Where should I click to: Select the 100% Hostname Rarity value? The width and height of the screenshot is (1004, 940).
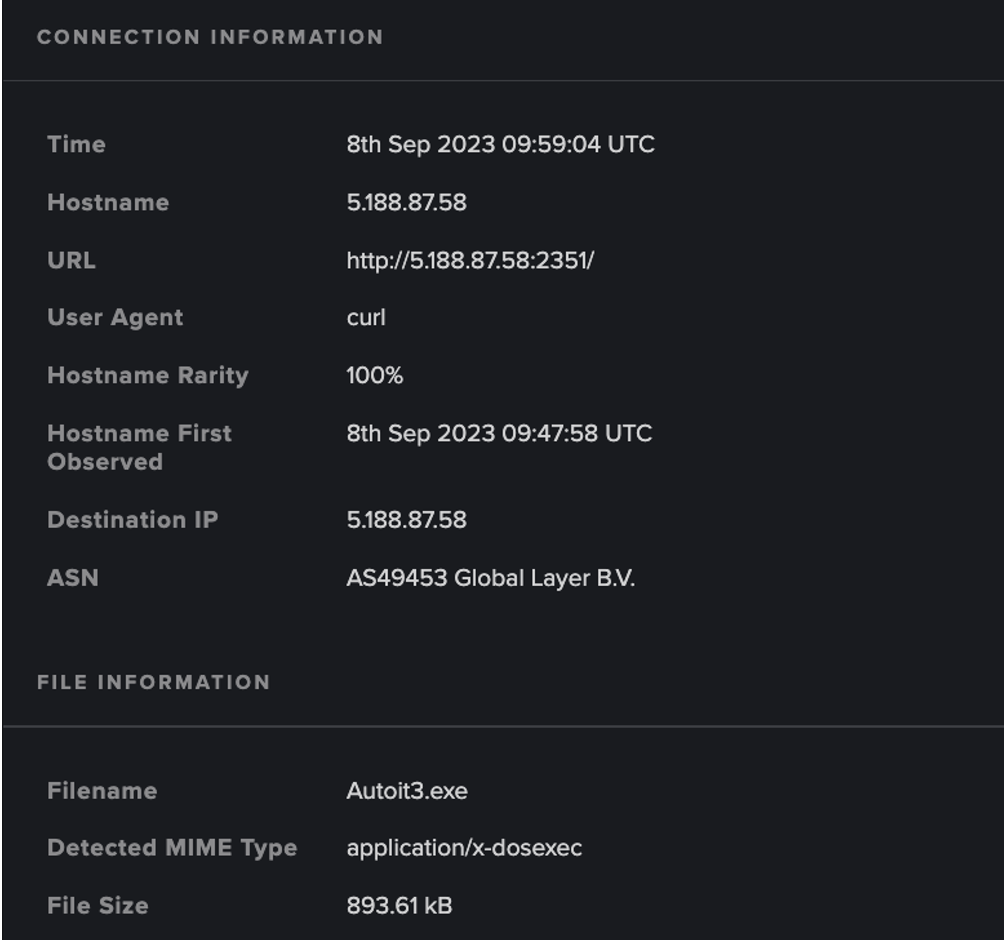tap(375, 376)
